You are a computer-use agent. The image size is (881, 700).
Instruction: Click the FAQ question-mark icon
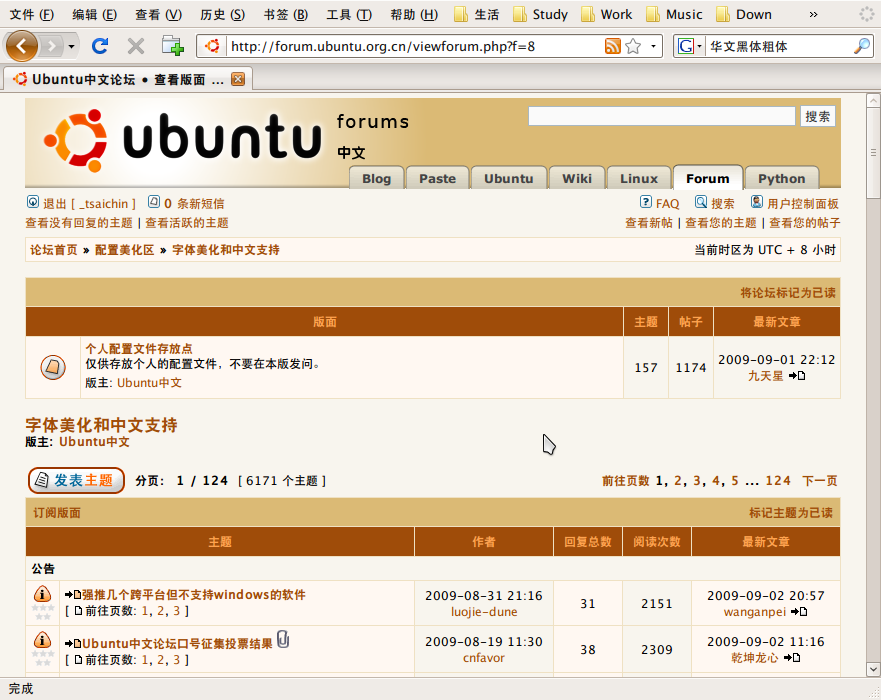click(646, 202)
